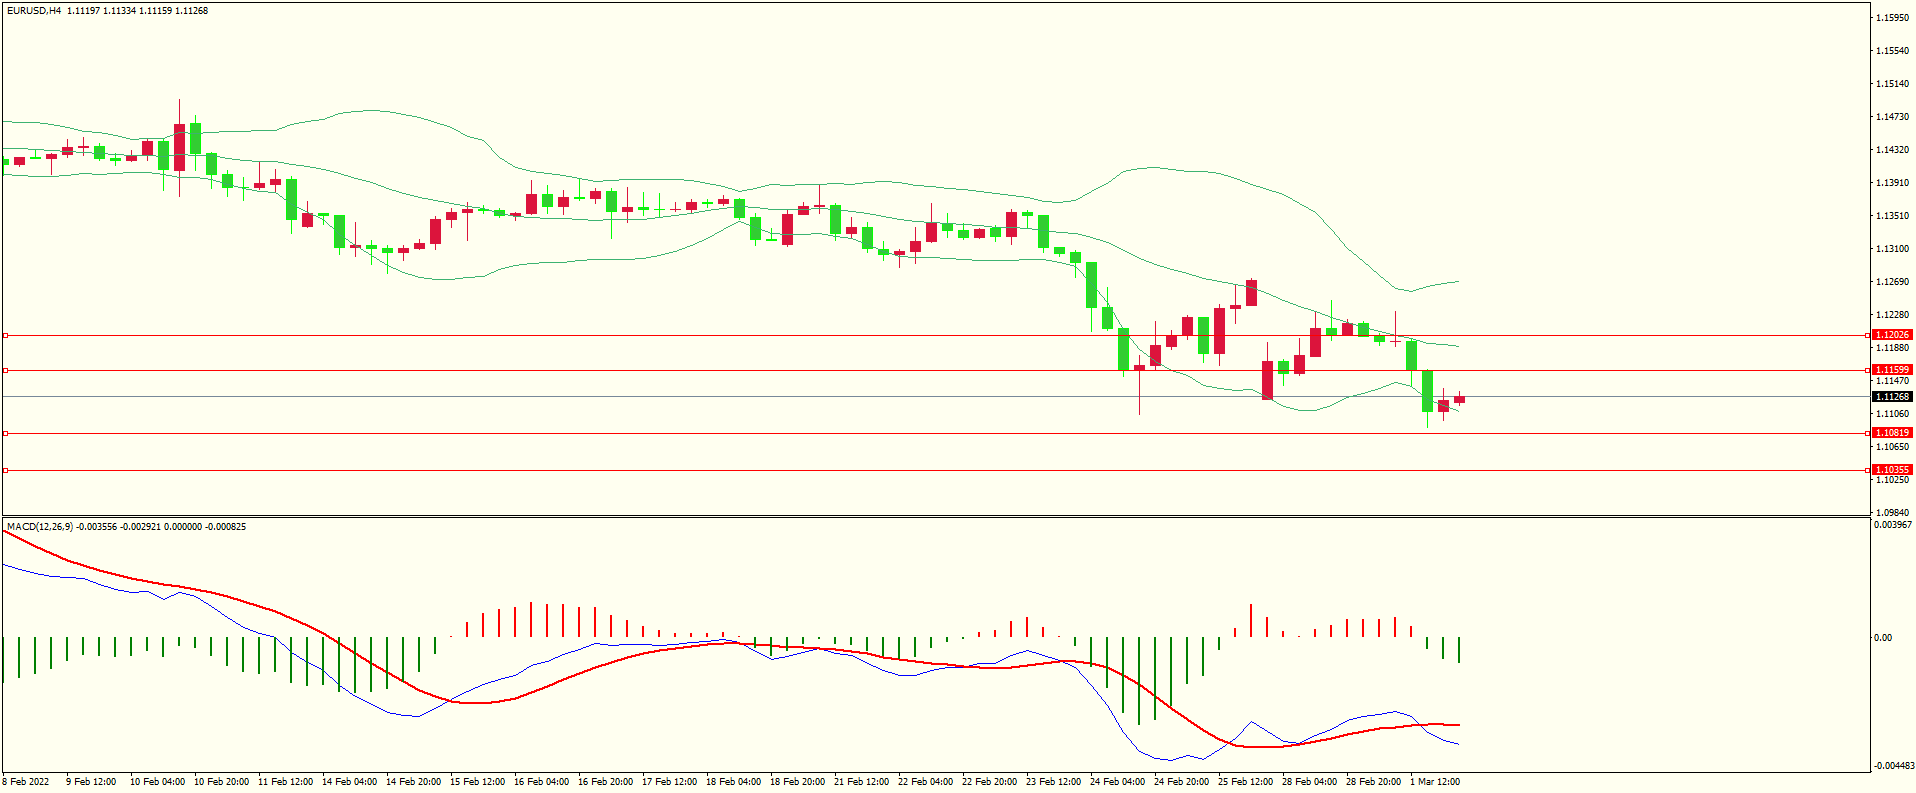Click the 24 Feb 04:00 time label
The image size is (1916, 793).
tap(1117, 782)
